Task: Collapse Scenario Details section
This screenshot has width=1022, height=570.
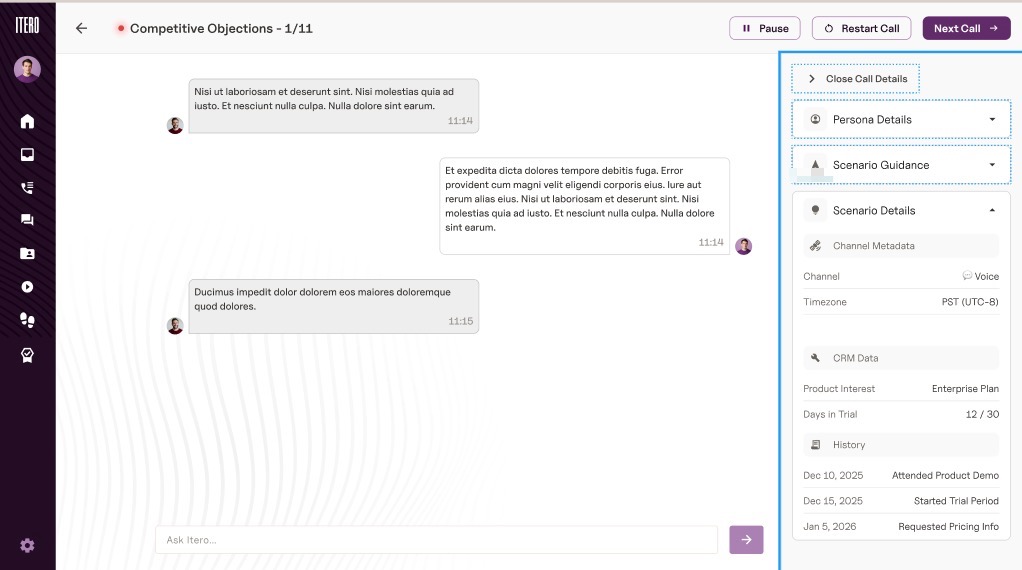Action: click(901, 210)
